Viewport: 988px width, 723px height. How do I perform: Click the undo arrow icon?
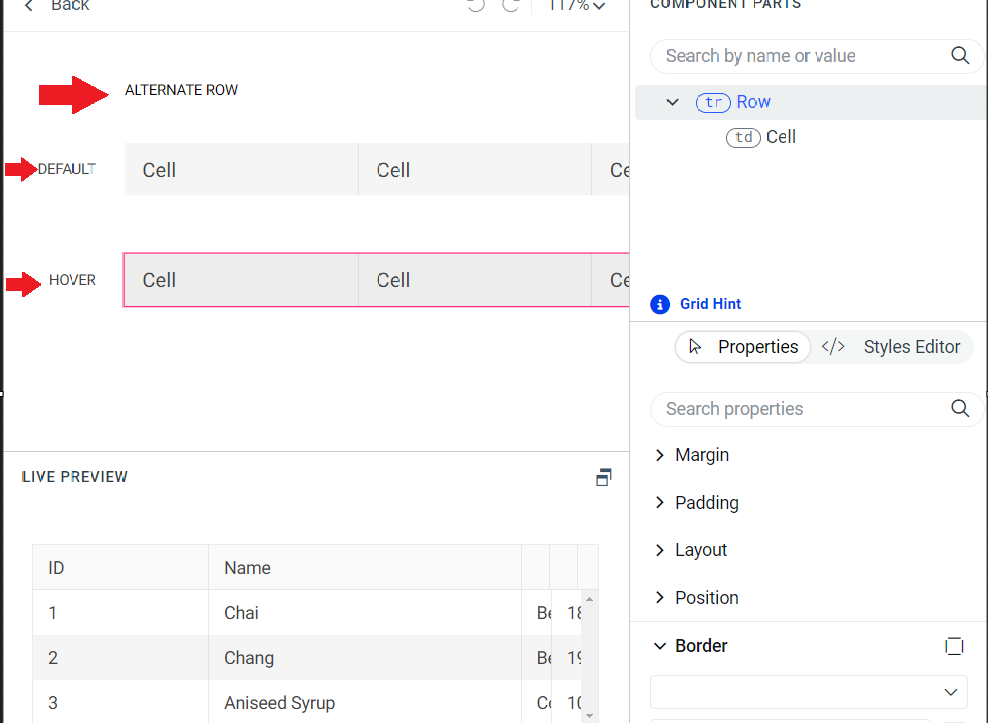(x=476, y=6)
